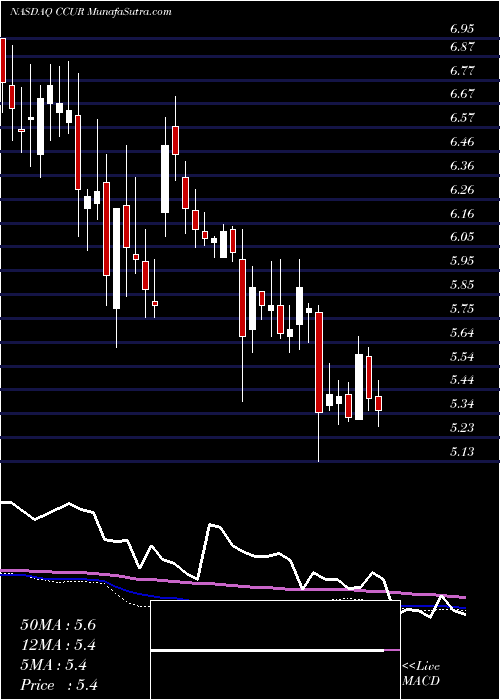Click the 6.67 price axis label
The image size is (500, 700).
coord(462,95)
